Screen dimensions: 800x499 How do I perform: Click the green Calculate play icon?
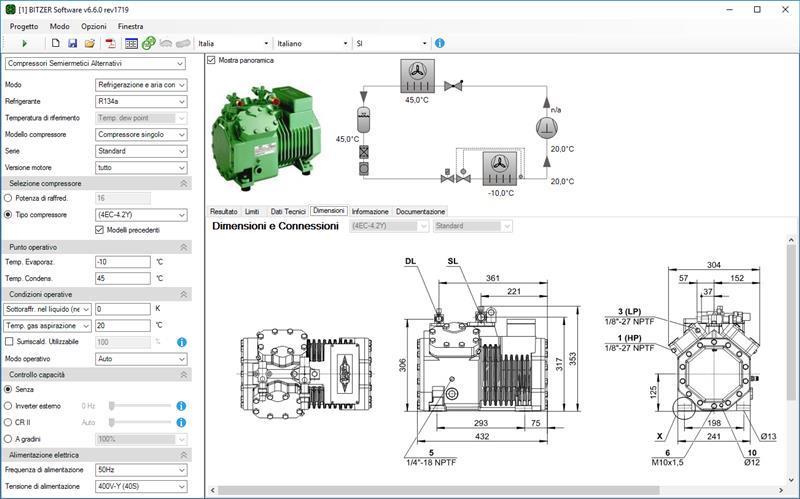[x=24, y=44]
